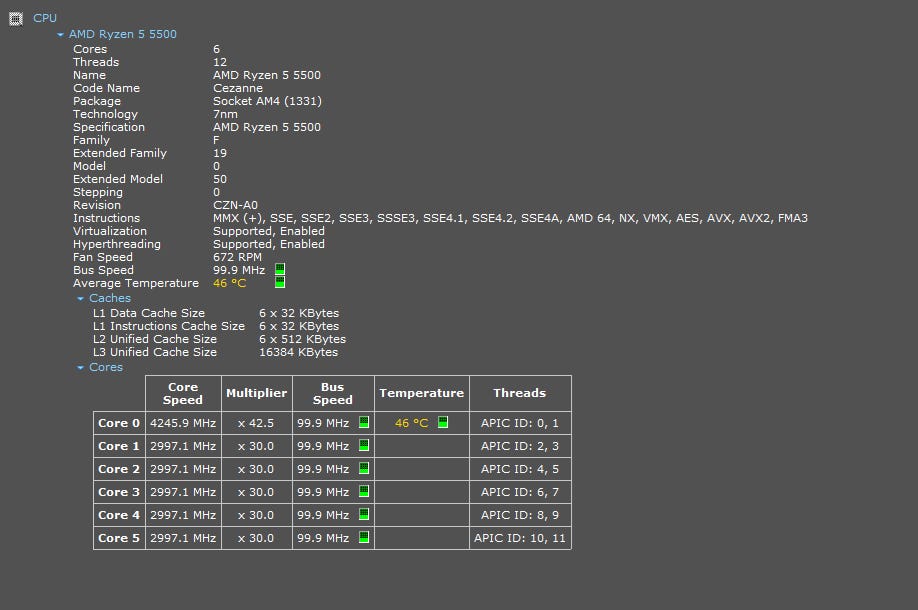
Task: Select the Core Speed column header
Action: pos(183,393)
